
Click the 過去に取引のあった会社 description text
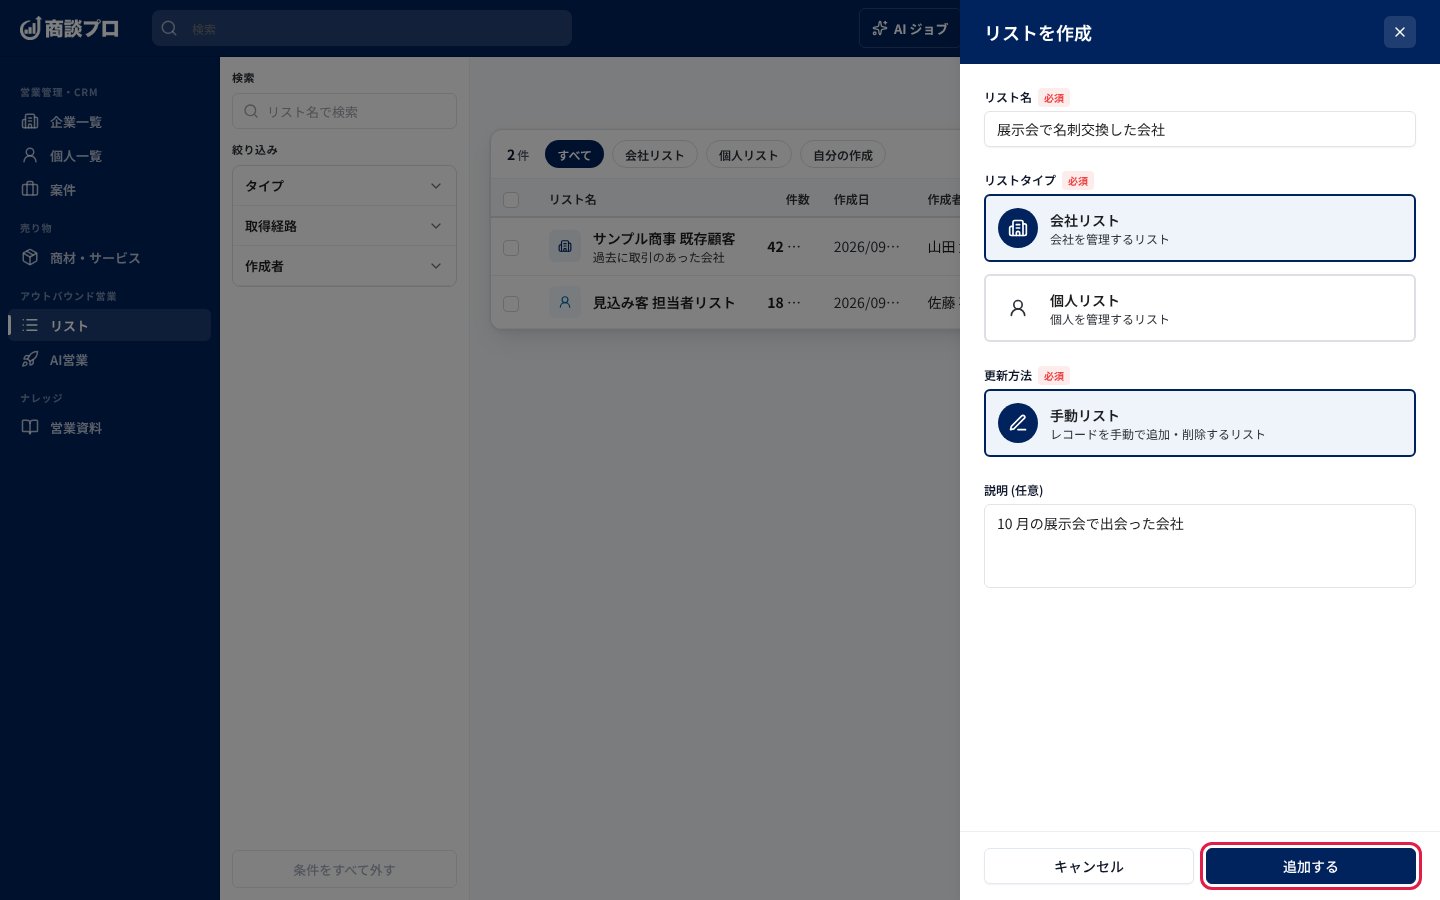(659, 258)
